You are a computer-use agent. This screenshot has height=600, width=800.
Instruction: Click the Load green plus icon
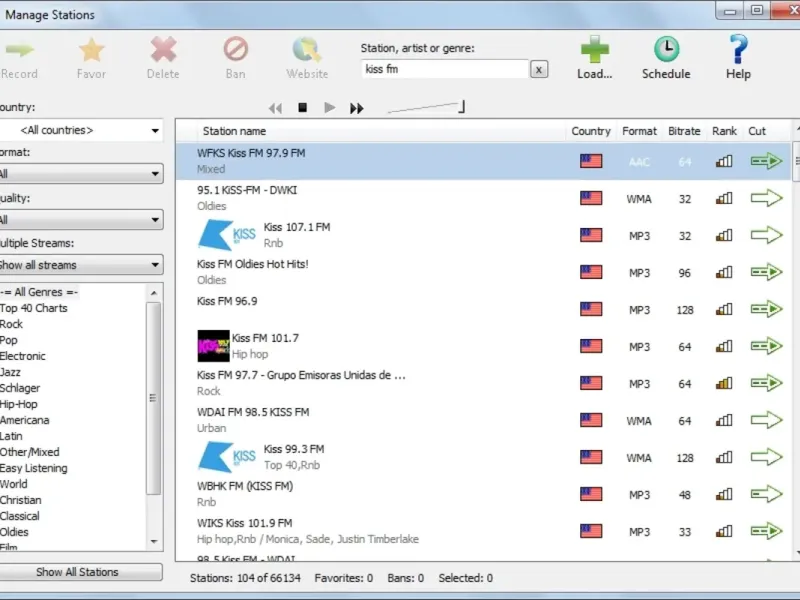point(594,49)
